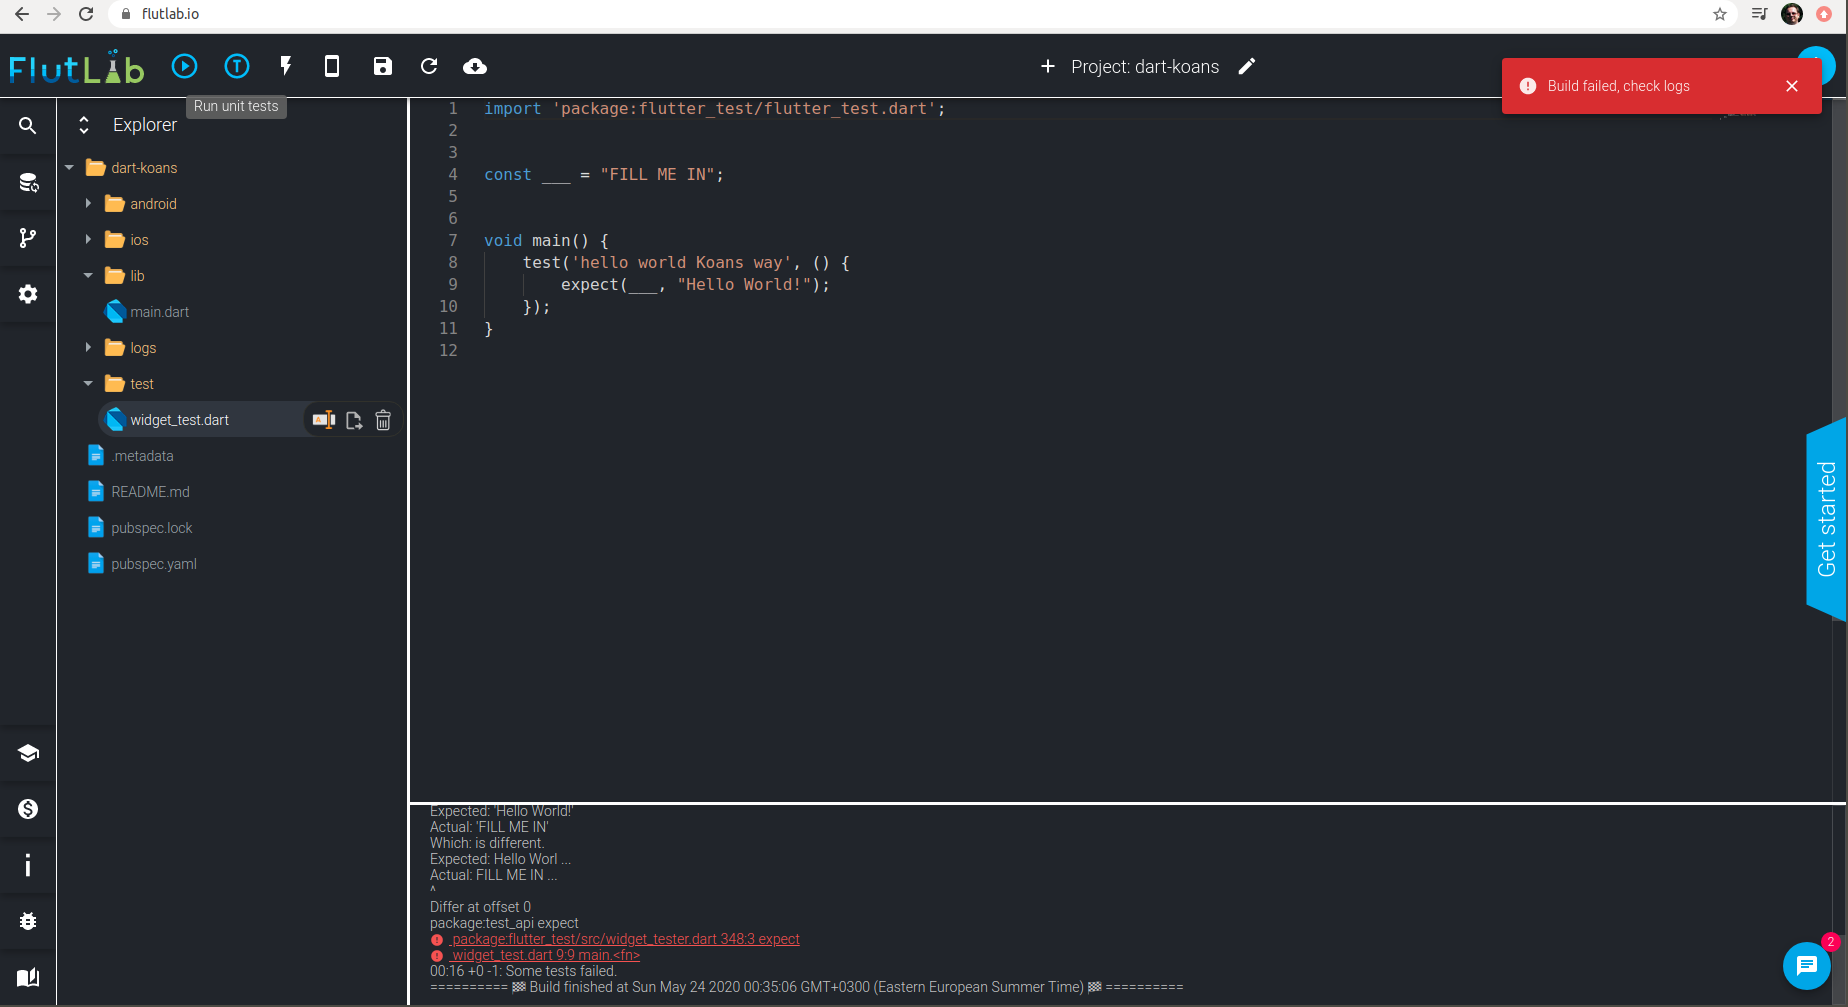
Task: Click the cloud download build icon
Action: coord(475,66)
